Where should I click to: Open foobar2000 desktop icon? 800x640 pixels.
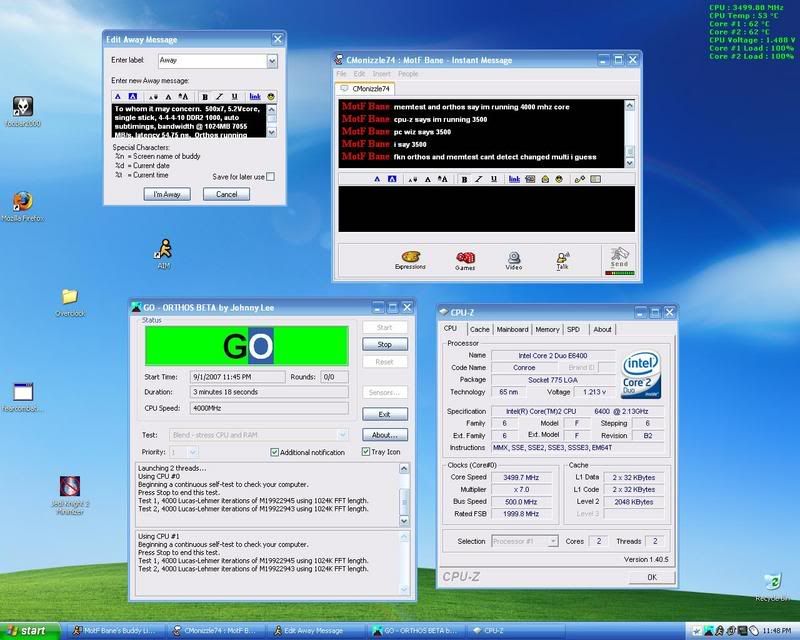(x=23, y=112)
